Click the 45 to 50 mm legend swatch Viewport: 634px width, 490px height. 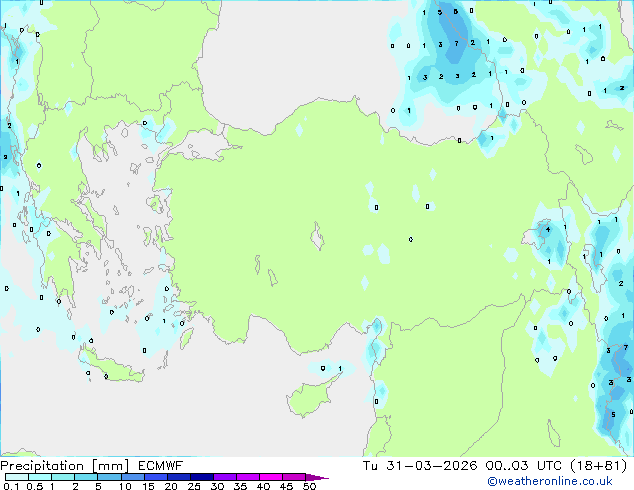(x=294, y=477)
